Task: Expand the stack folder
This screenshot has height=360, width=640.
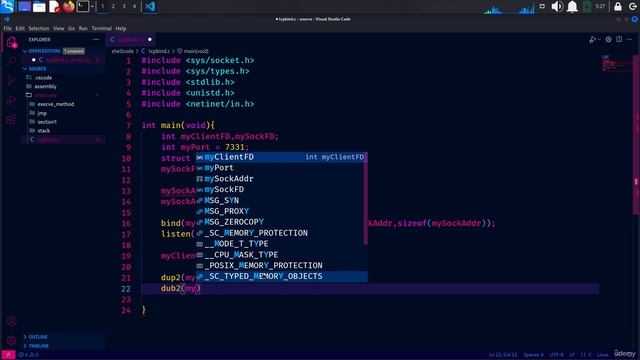Action: 44,131
